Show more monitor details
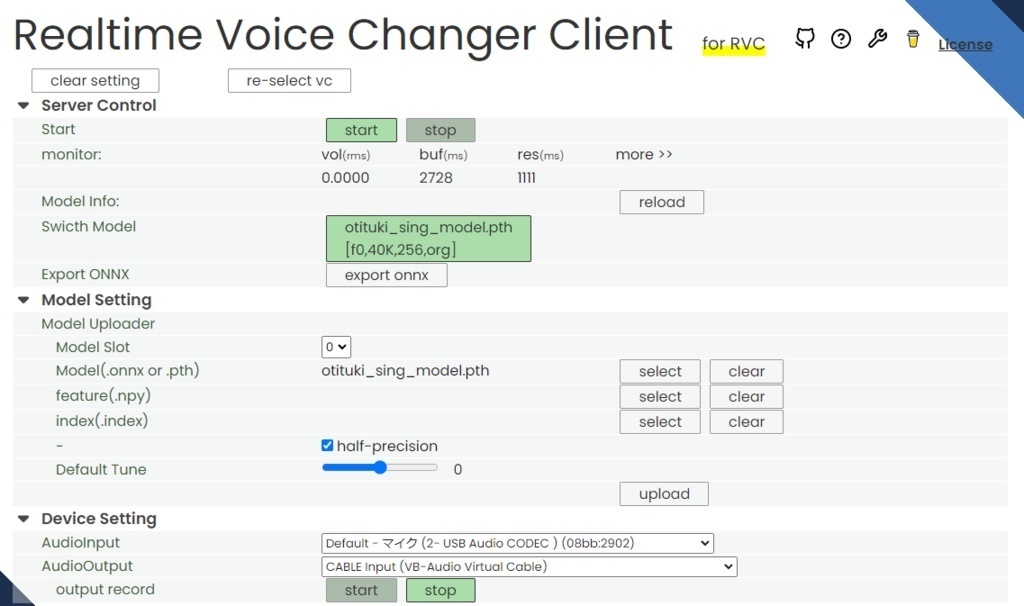Image resolution: width=1024 pixels, height=606 pixels. click(x=644, y=155)
